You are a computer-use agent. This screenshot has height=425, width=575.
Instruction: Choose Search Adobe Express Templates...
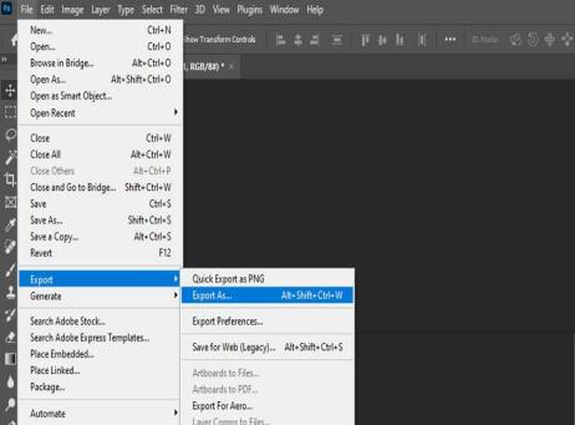tap(100, 337)
